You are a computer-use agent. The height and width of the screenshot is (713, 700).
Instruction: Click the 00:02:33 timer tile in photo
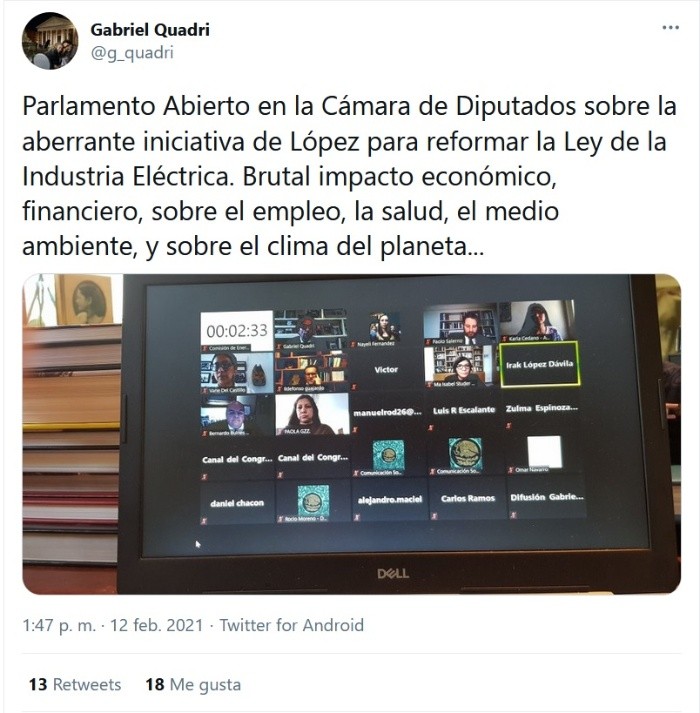[x=237, y=331]
